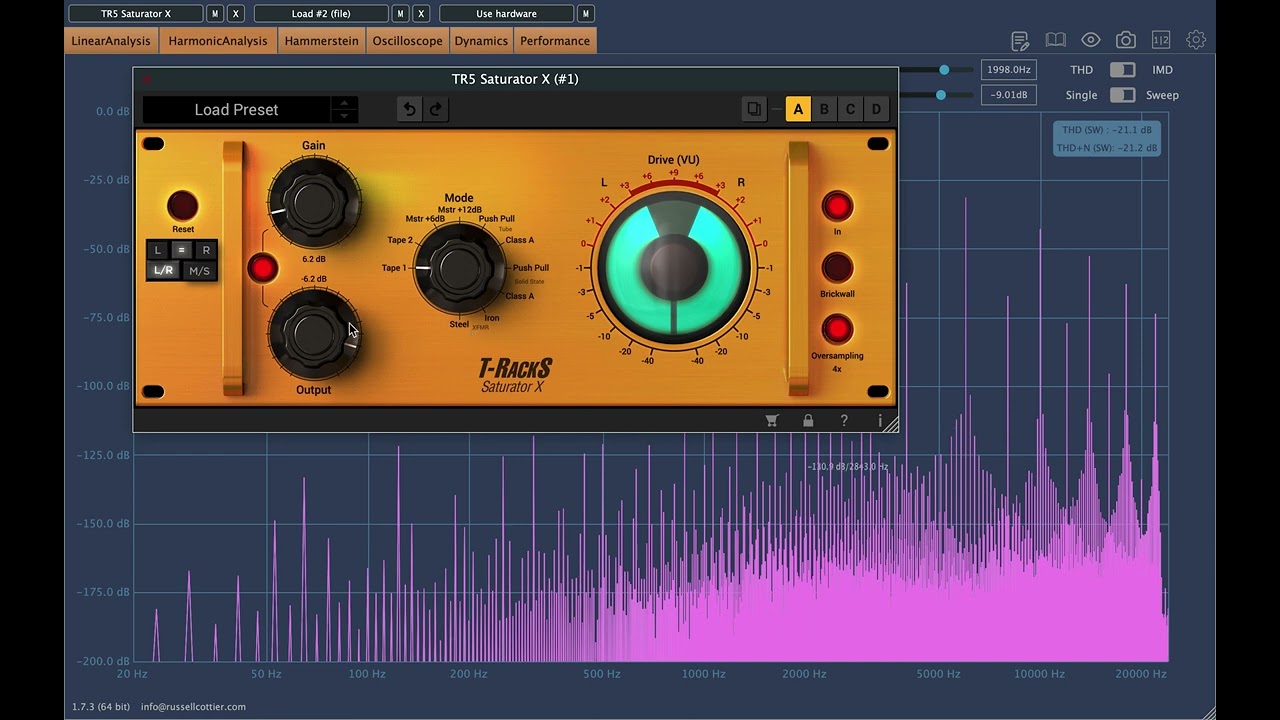Image resolution: width=1280 pixels, height=720 pixels.
Task: Open the Dynamics tab
Action: [x=481, y=41]
